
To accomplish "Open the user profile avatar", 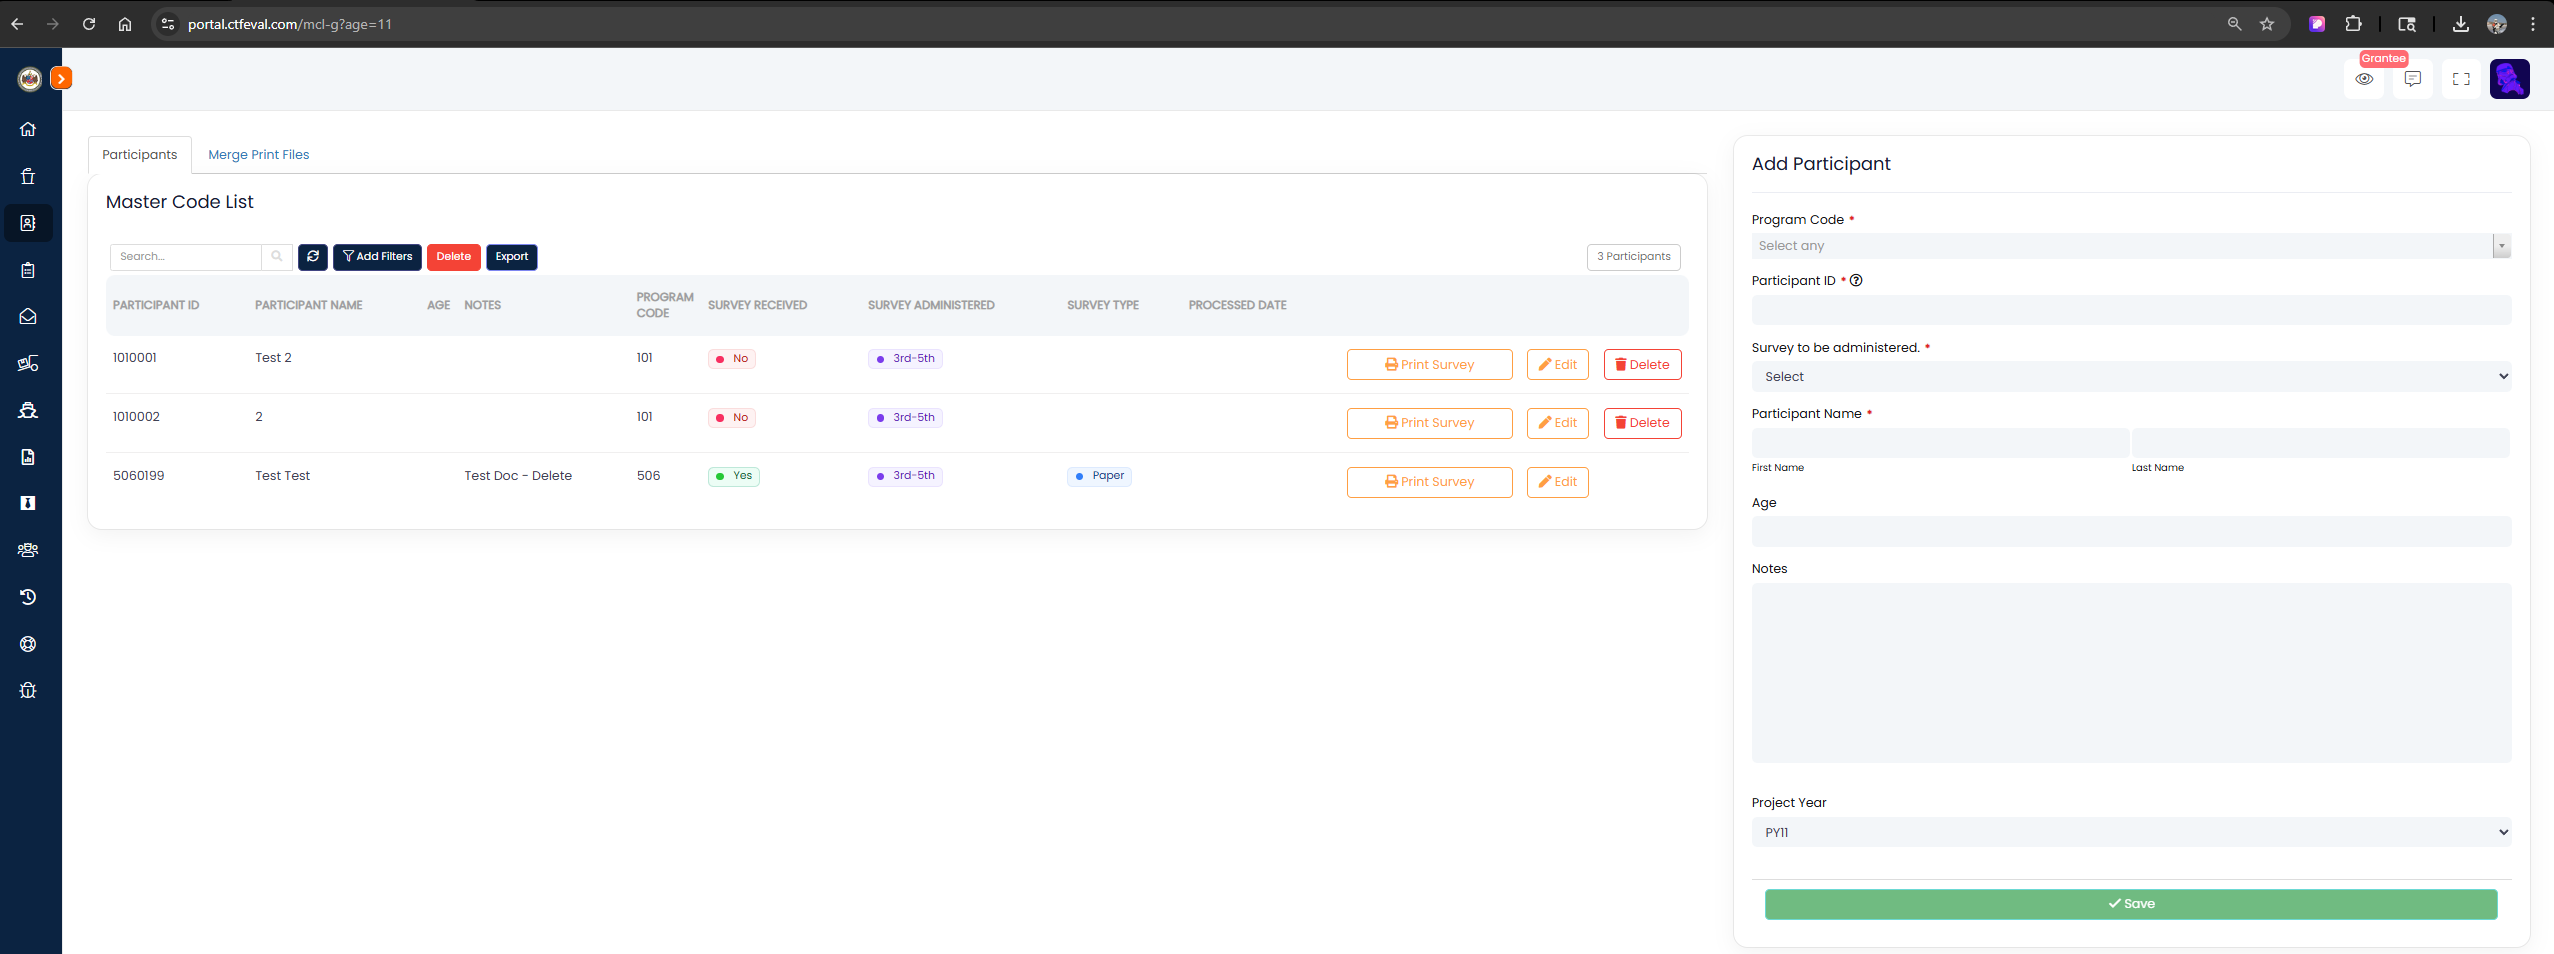I will click(2509, 79).
